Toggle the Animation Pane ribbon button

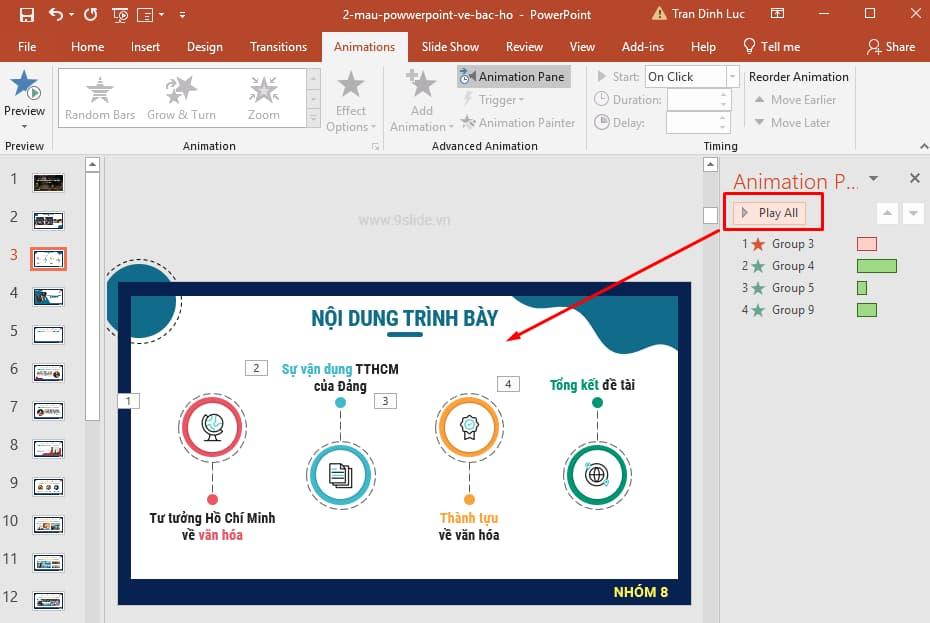click(513, 76)
